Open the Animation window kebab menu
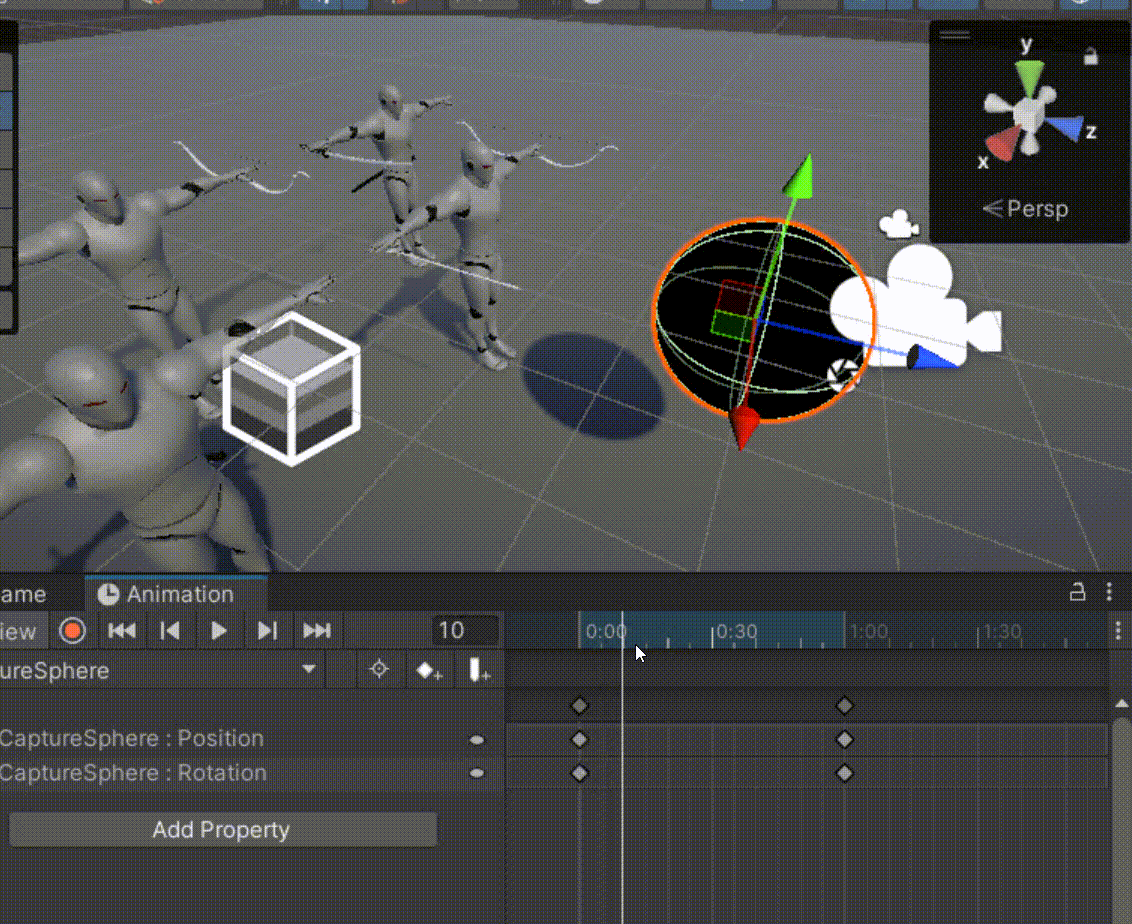The height and width of the screenshot is (924, 1132). coord(1109,592)
